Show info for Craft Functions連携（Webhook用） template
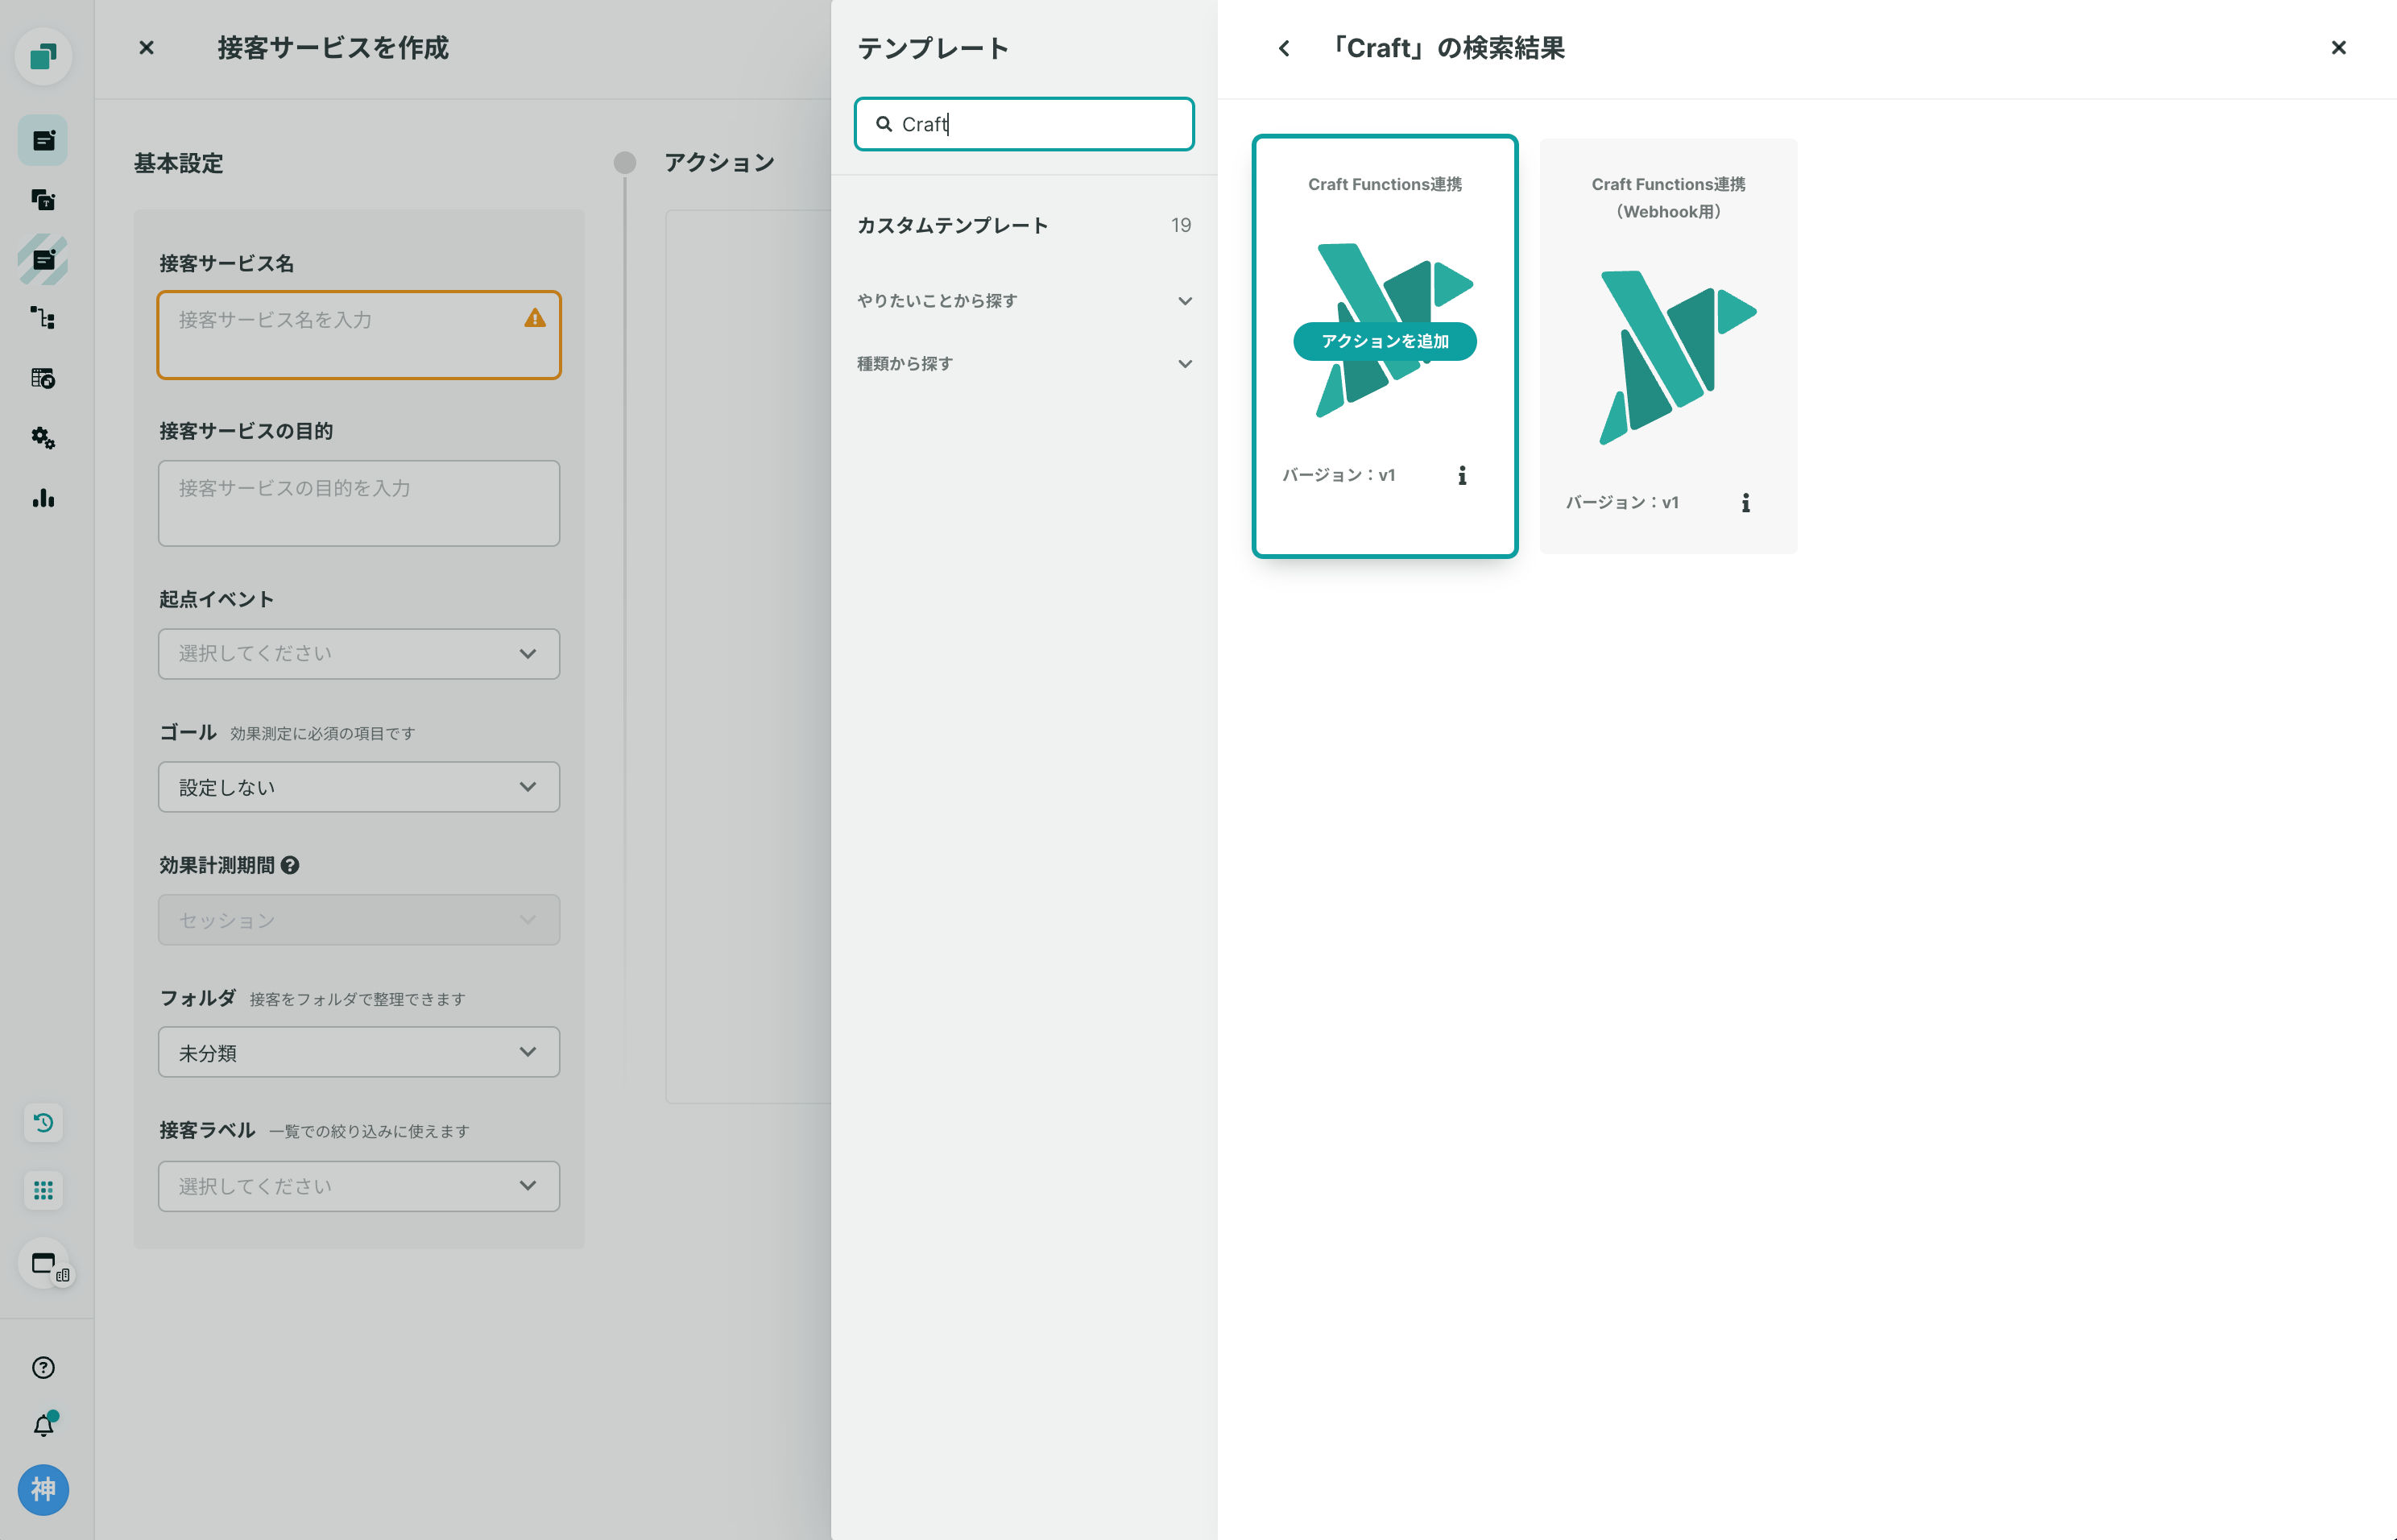 (1746, 503)
